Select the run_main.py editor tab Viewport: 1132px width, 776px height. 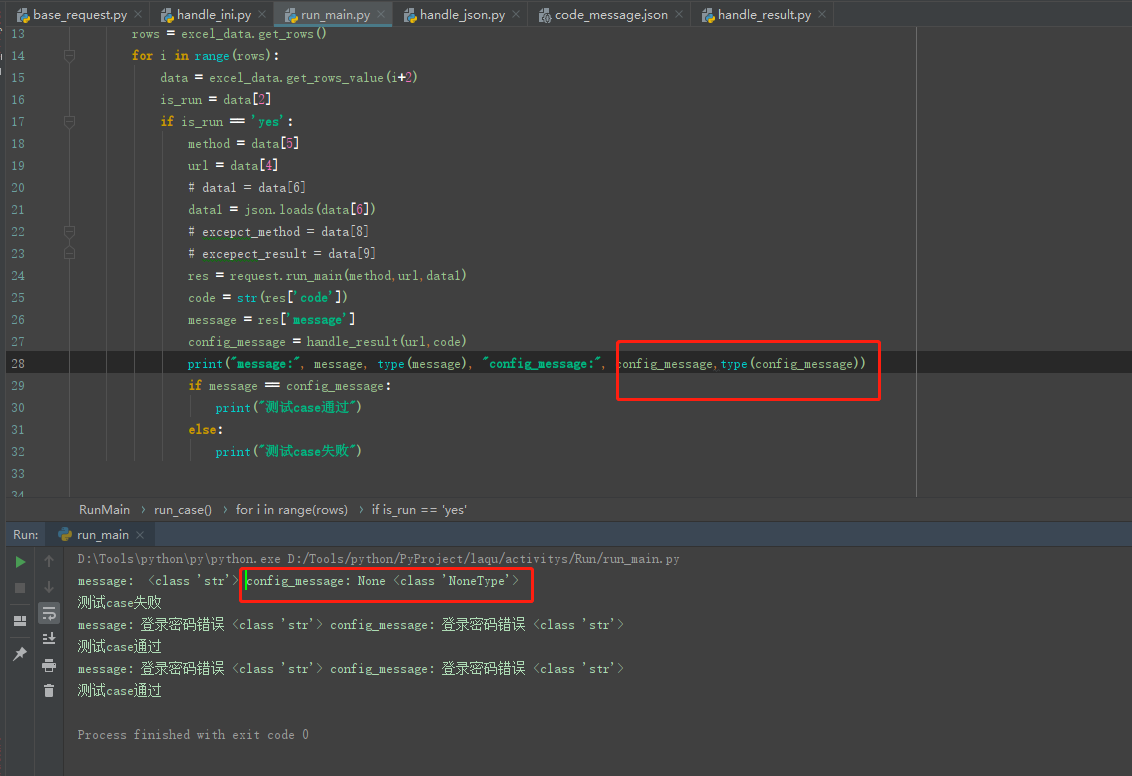click(336, 14)
